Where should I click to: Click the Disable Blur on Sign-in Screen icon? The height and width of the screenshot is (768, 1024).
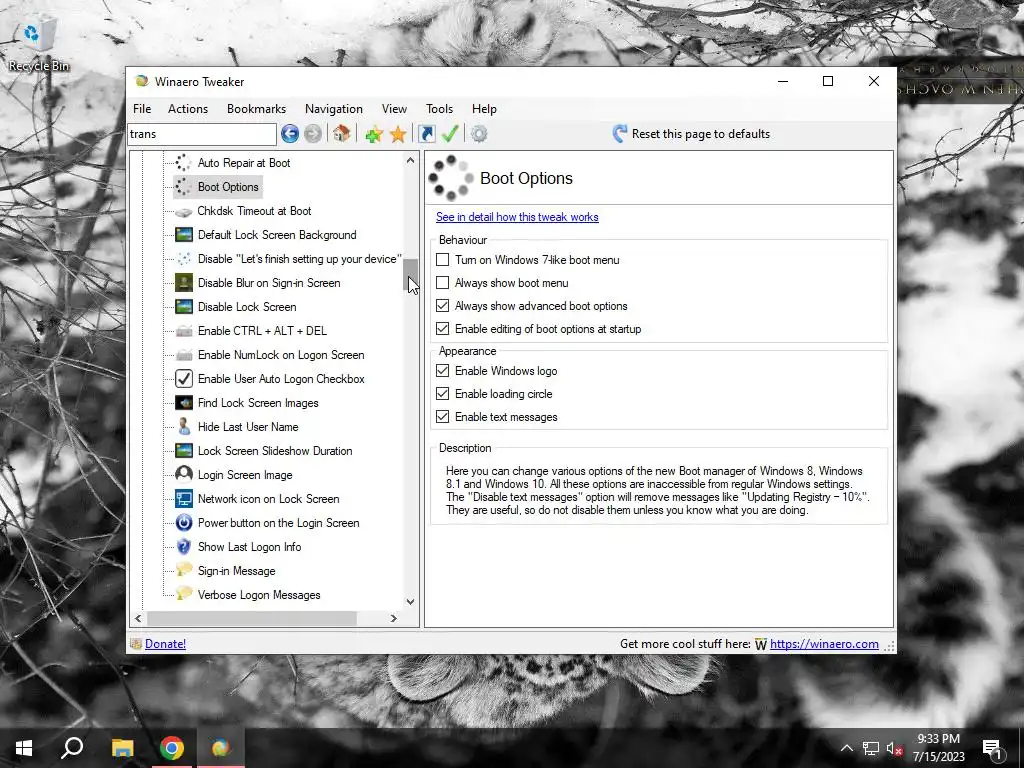coord(184,283)
